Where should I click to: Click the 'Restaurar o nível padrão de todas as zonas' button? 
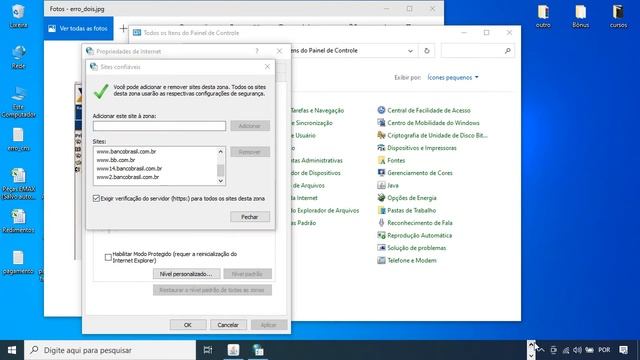coord(212,290)
